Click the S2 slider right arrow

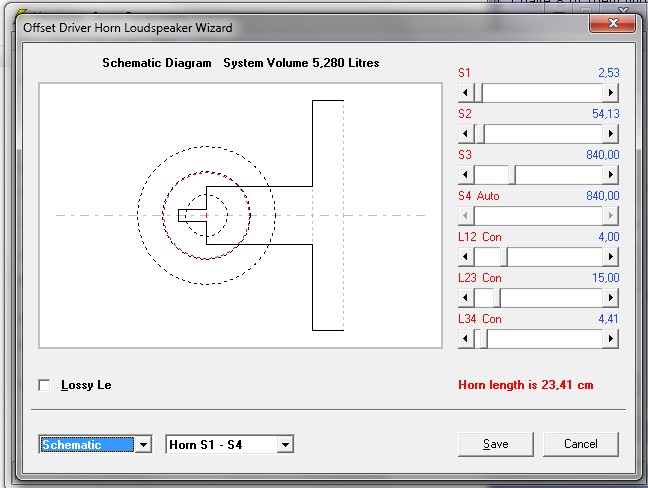tap(610, 133)
